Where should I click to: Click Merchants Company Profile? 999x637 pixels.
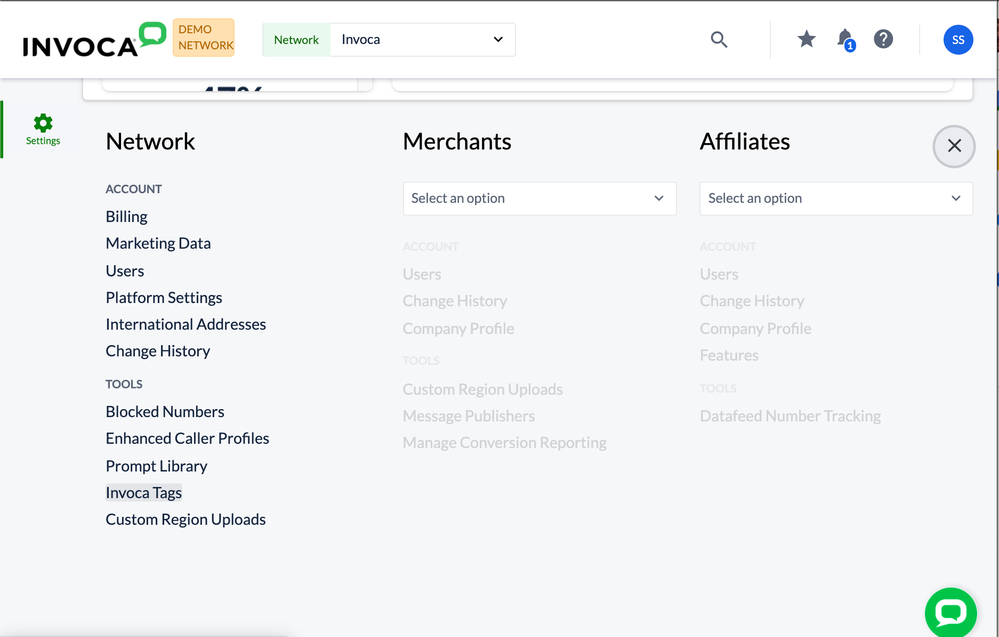458,329
